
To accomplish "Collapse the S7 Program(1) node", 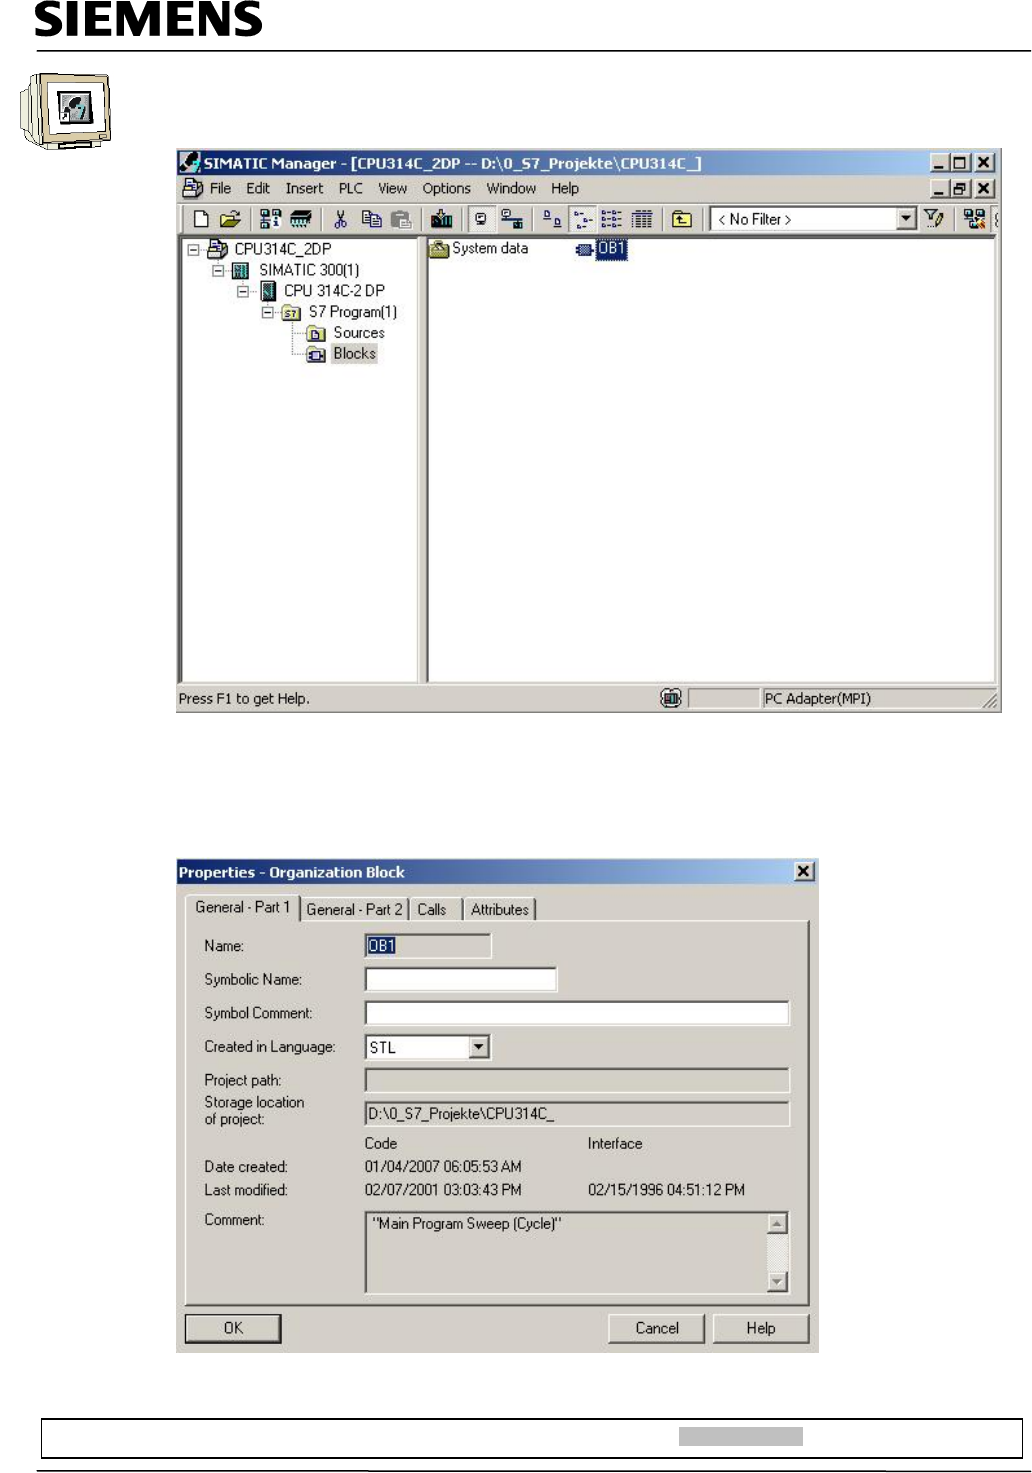I will pos(268,312).
